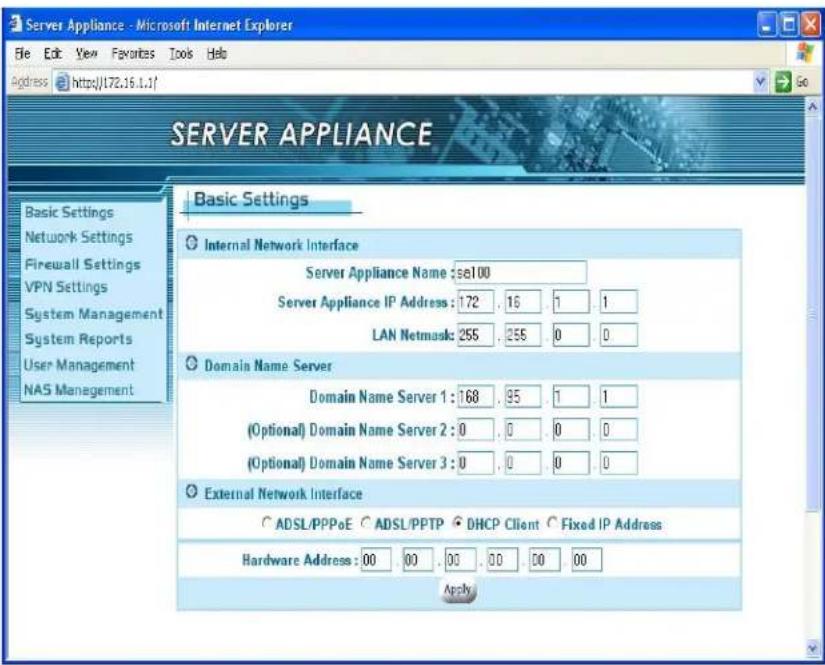
Task: Open Firewall Settings in sidebar
Action: click(x=83, y=264)
